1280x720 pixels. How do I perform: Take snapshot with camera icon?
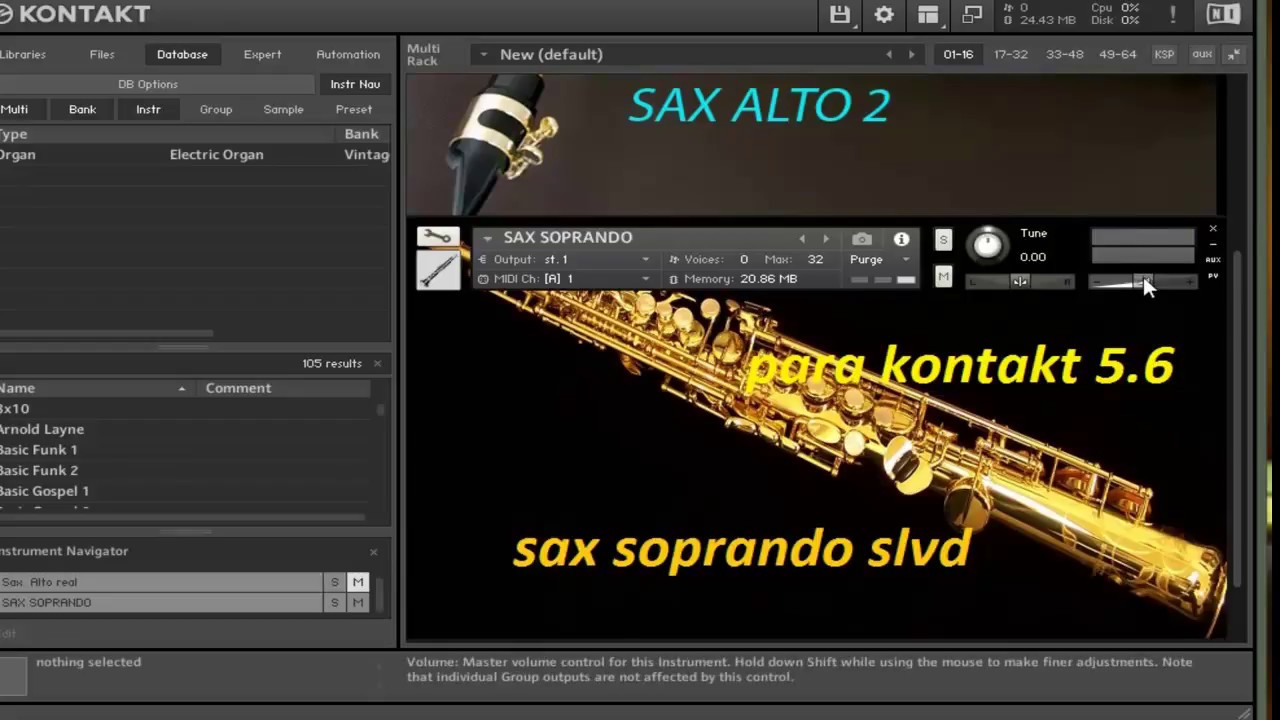click(x=862, y=239)
